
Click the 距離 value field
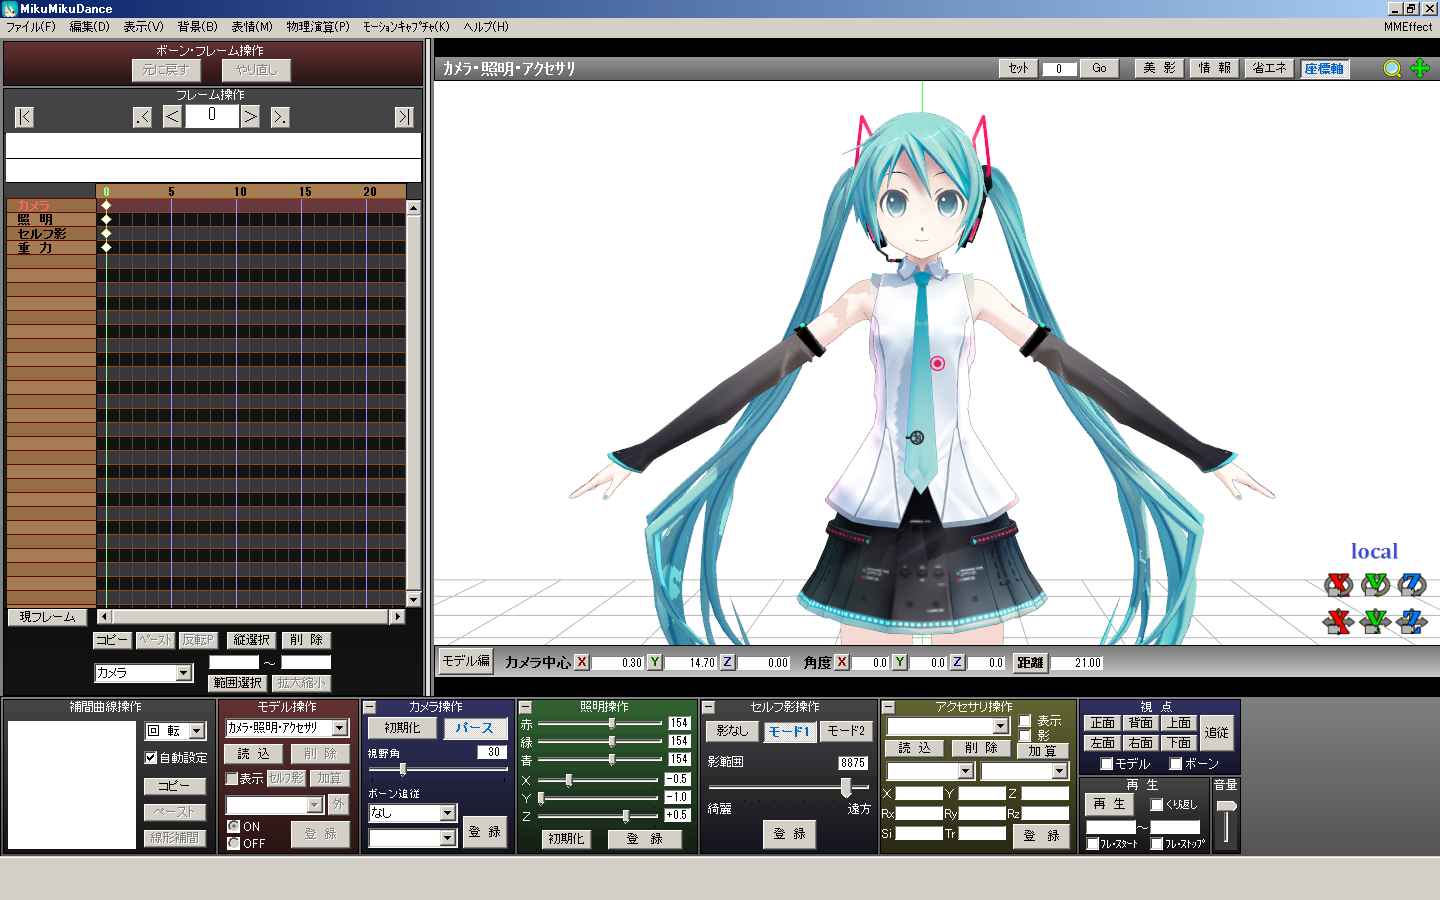tap(1077, 662)
